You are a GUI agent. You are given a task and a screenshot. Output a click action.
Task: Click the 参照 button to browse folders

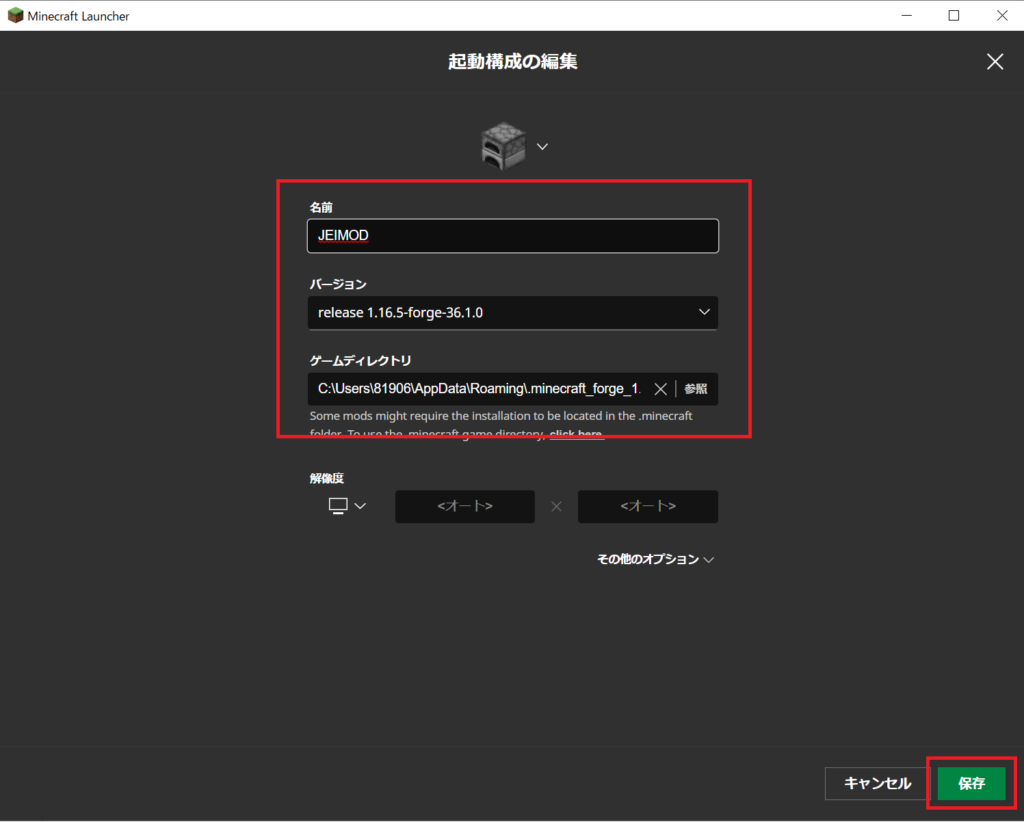click(695, 389)
